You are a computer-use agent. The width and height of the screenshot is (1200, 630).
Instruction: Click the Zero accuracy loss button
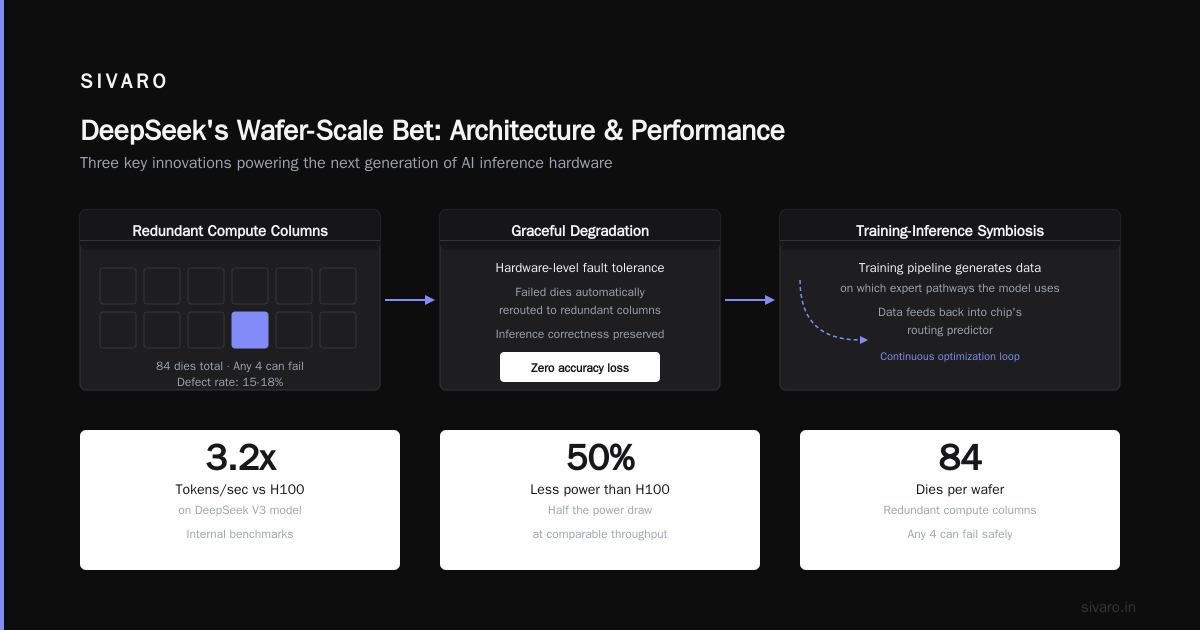click(x=580, y=367)
